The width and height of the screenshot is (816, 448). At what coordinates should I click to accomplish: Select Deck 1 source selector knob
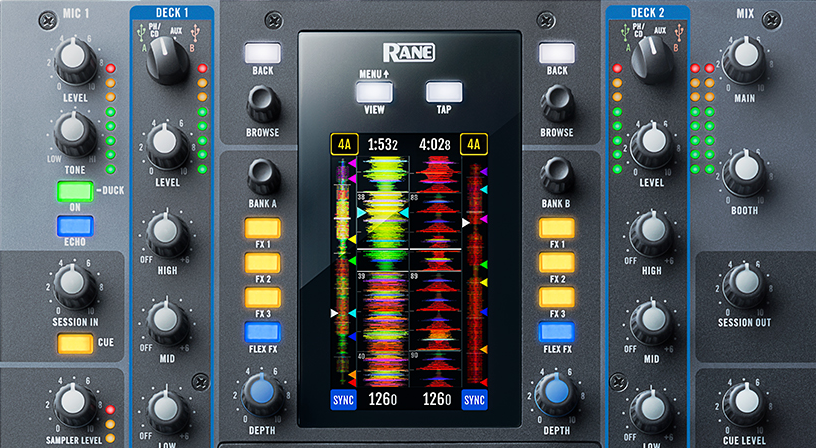(x=168, y=60)
